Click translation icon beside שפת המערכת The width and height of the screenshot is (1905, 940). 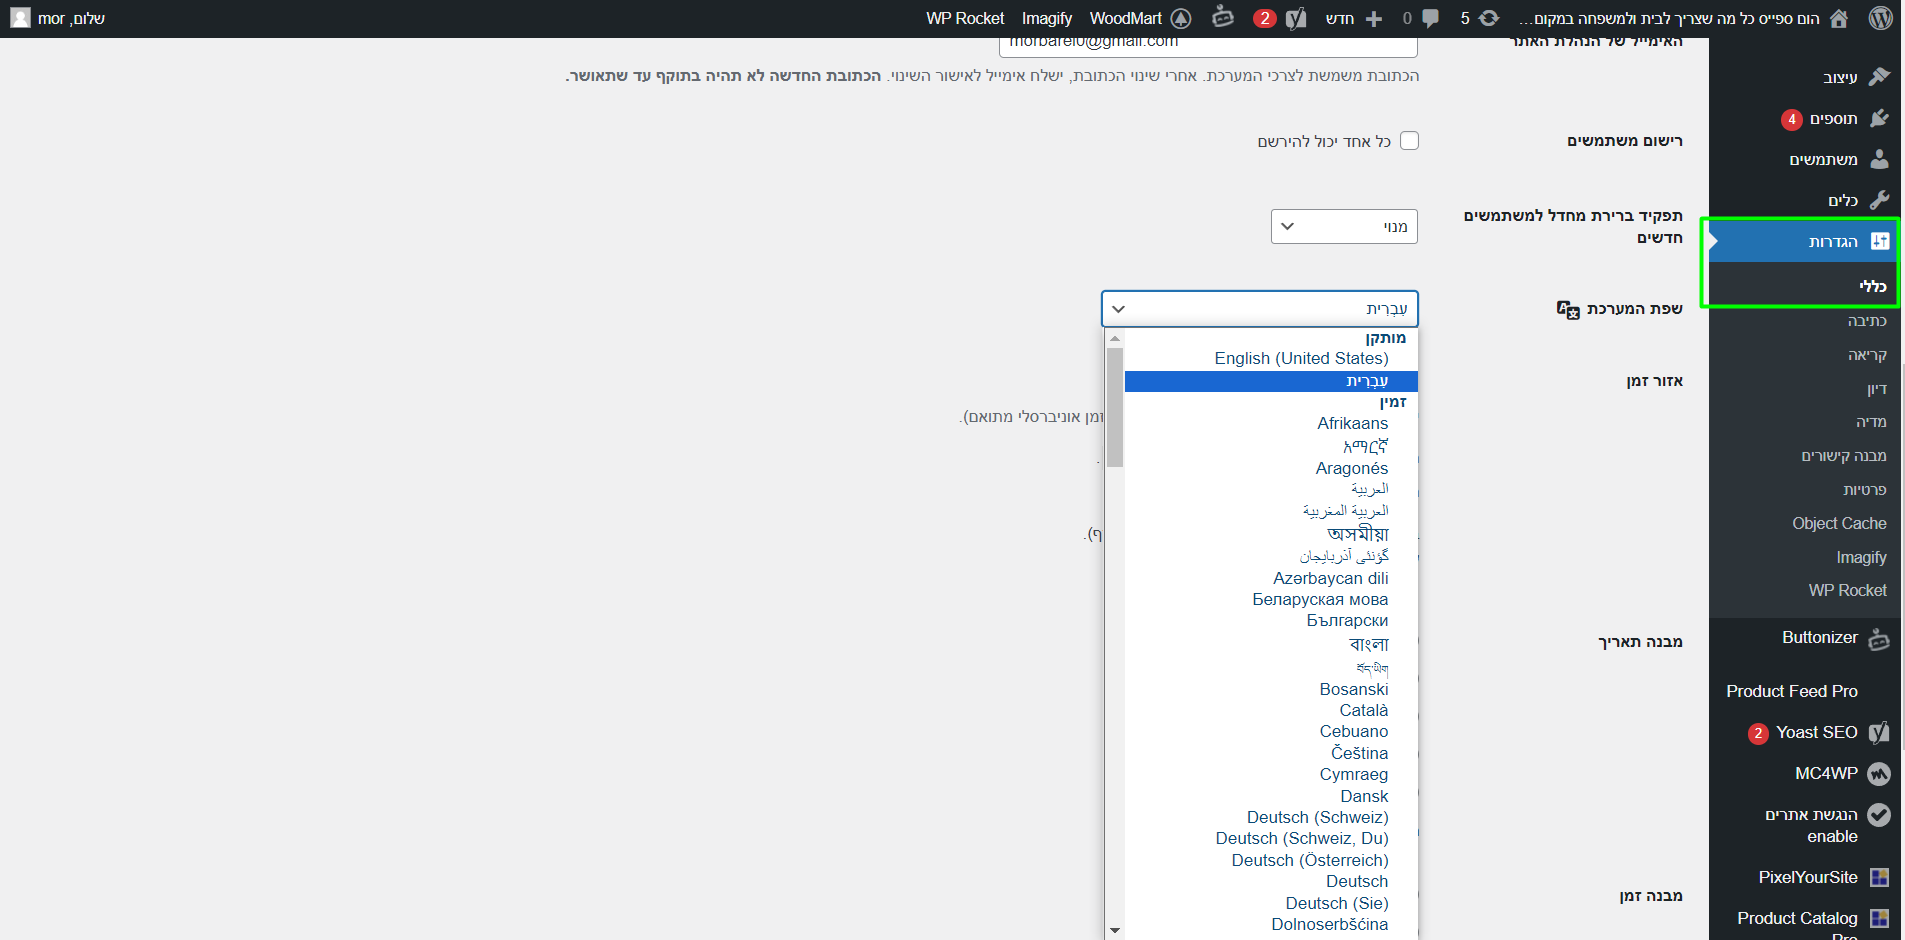coord(1568,309)
